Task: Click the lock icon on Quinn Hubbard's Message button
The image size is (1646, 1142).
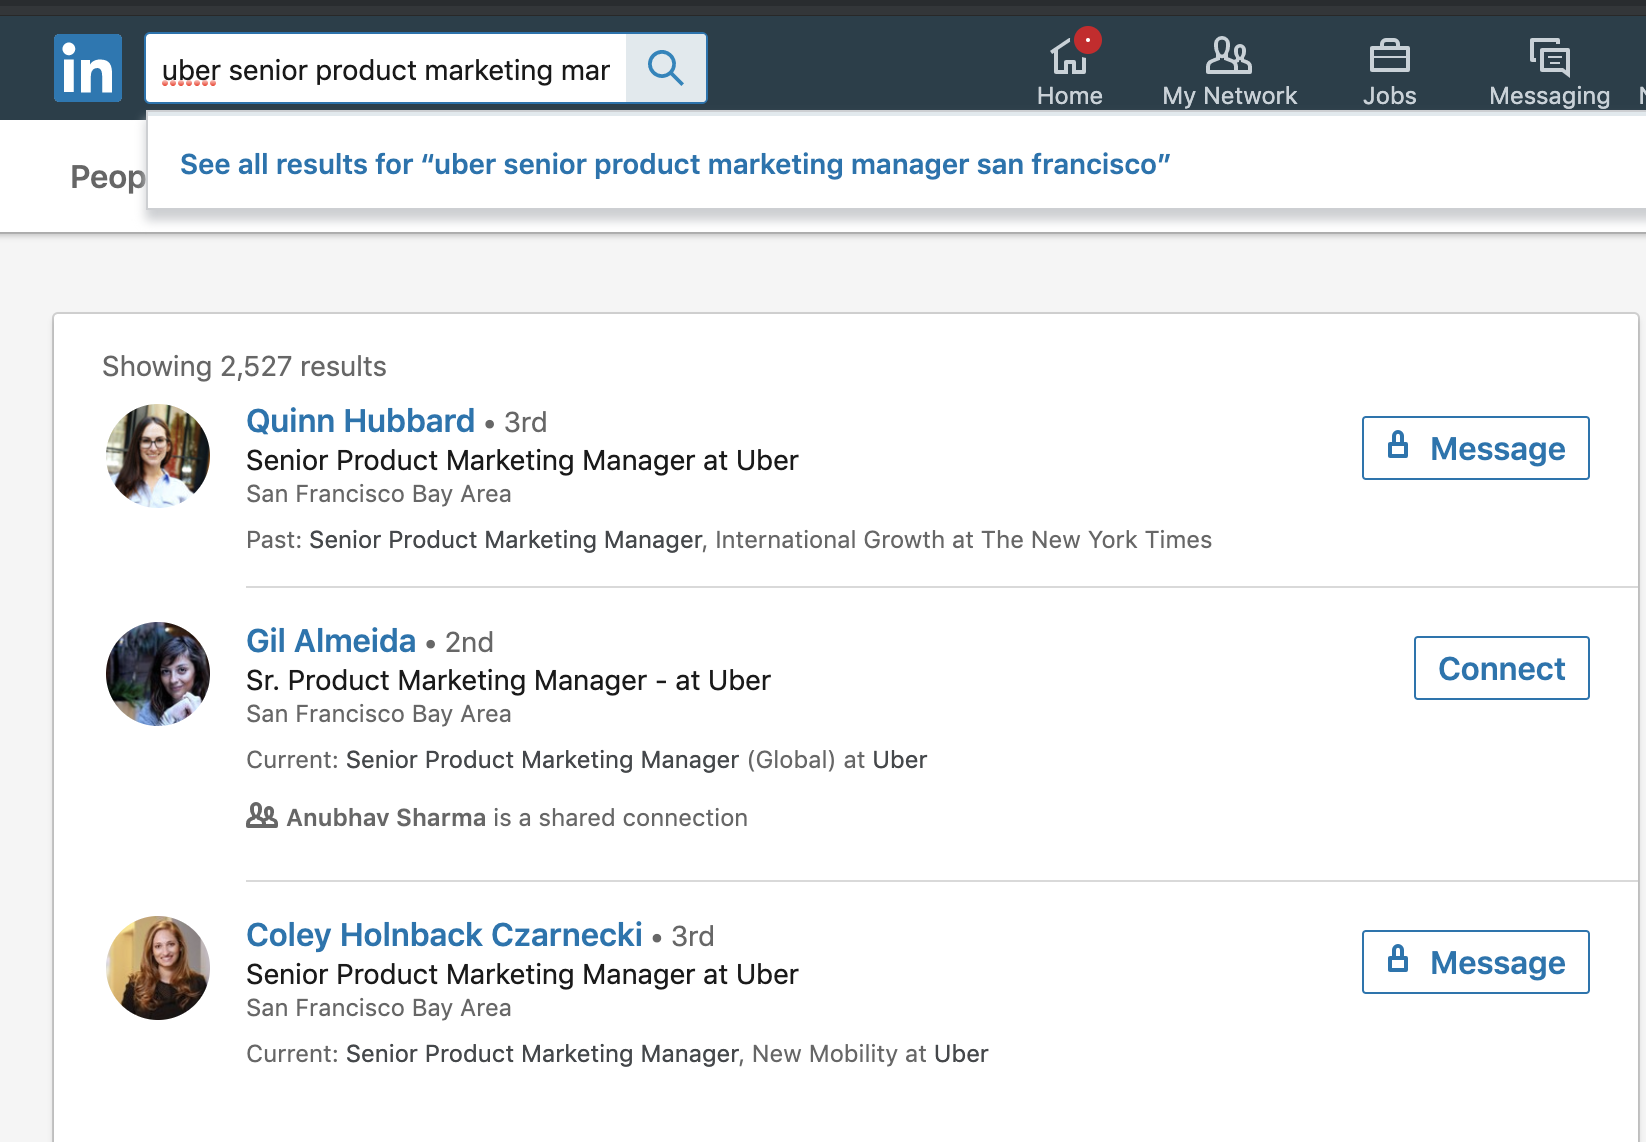Action: click(x=1399, y=447)
